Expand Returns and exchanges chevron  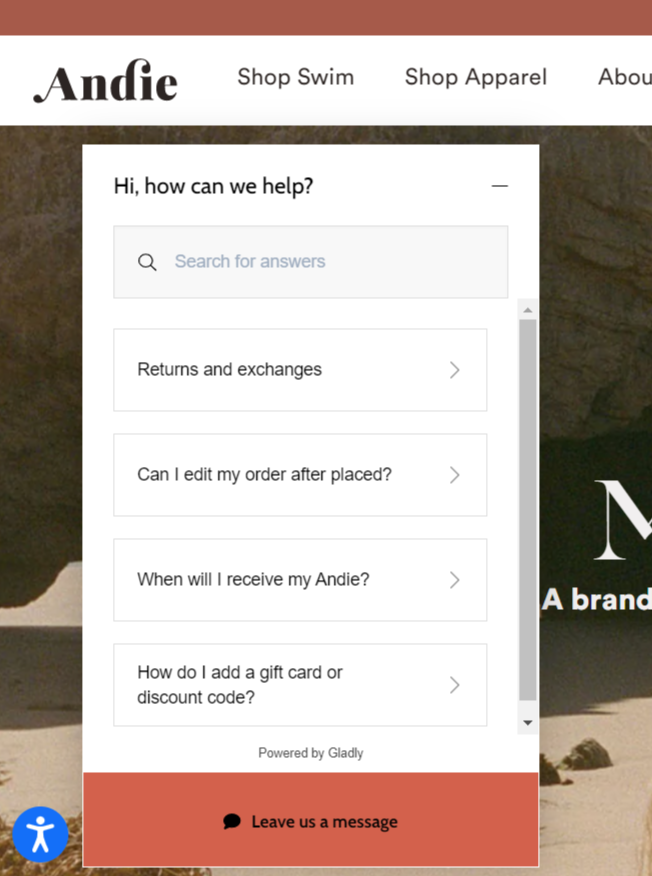(454, 370)
